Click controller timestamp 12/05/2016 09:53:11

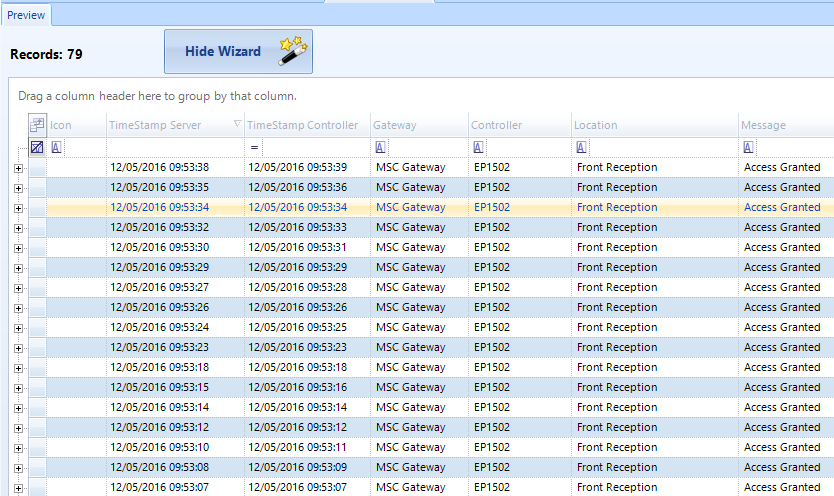pos(297,448)
